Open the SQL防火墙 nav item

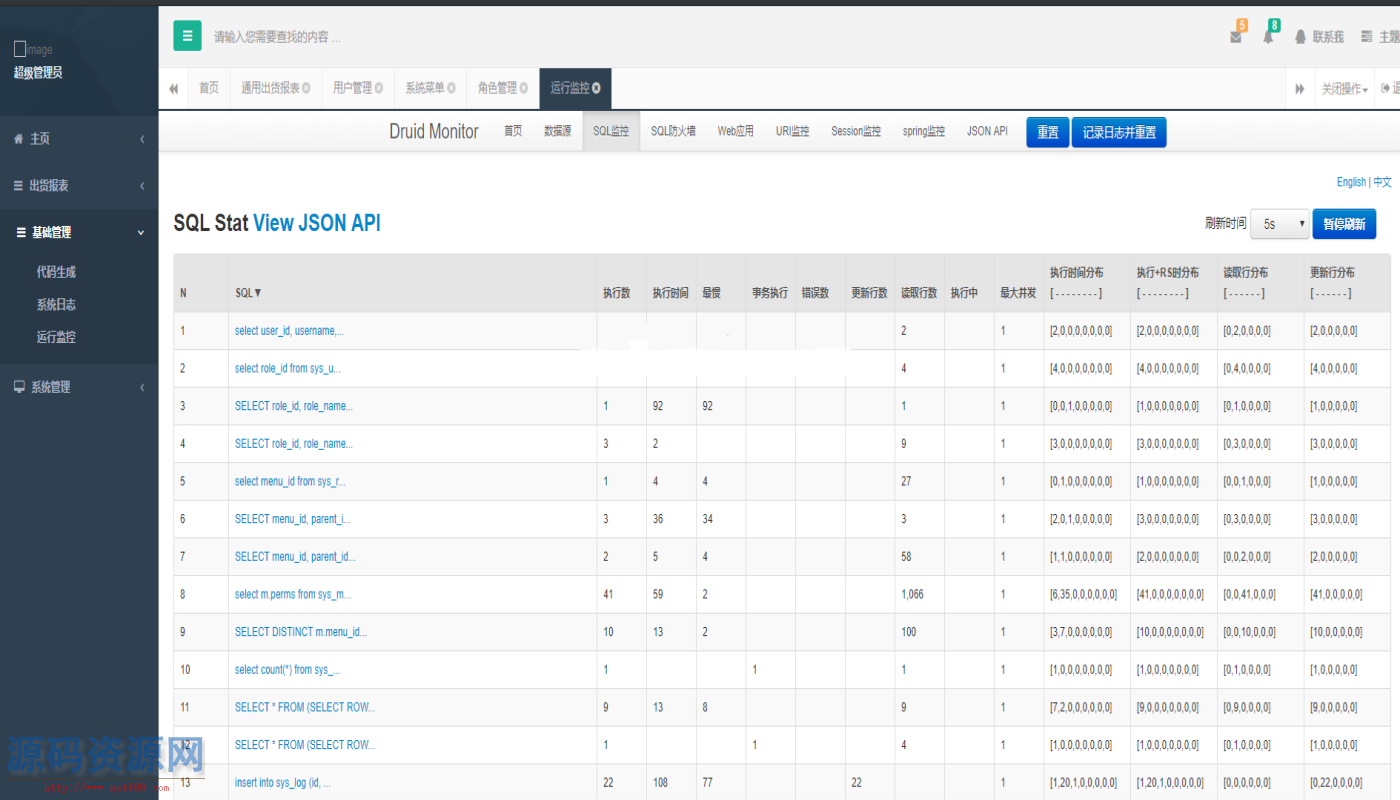tap(673, 131)
